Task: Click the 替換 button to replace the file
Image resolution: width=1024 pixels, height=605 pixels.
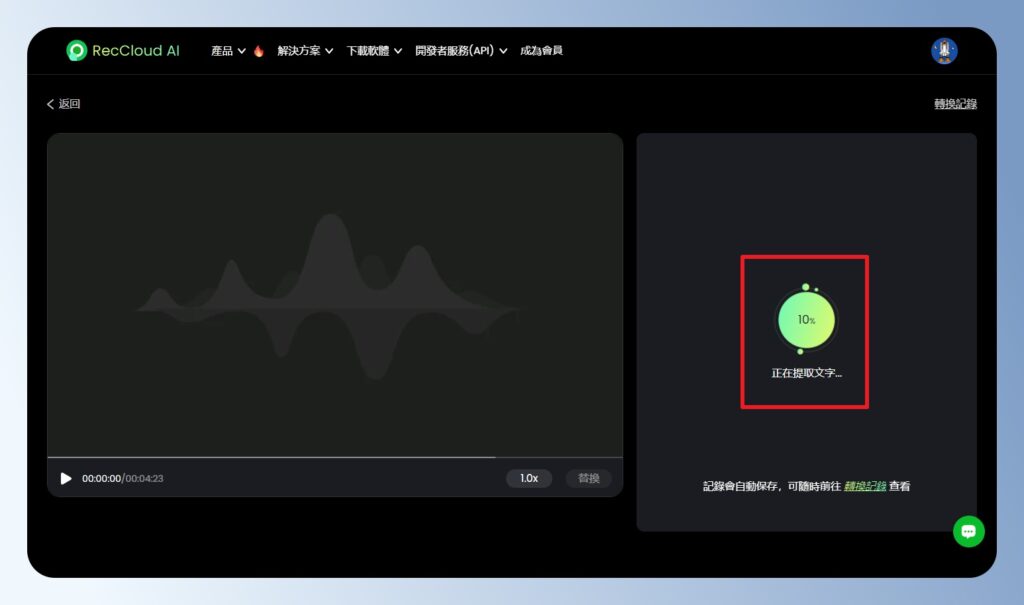Action: tap(588, 478)
